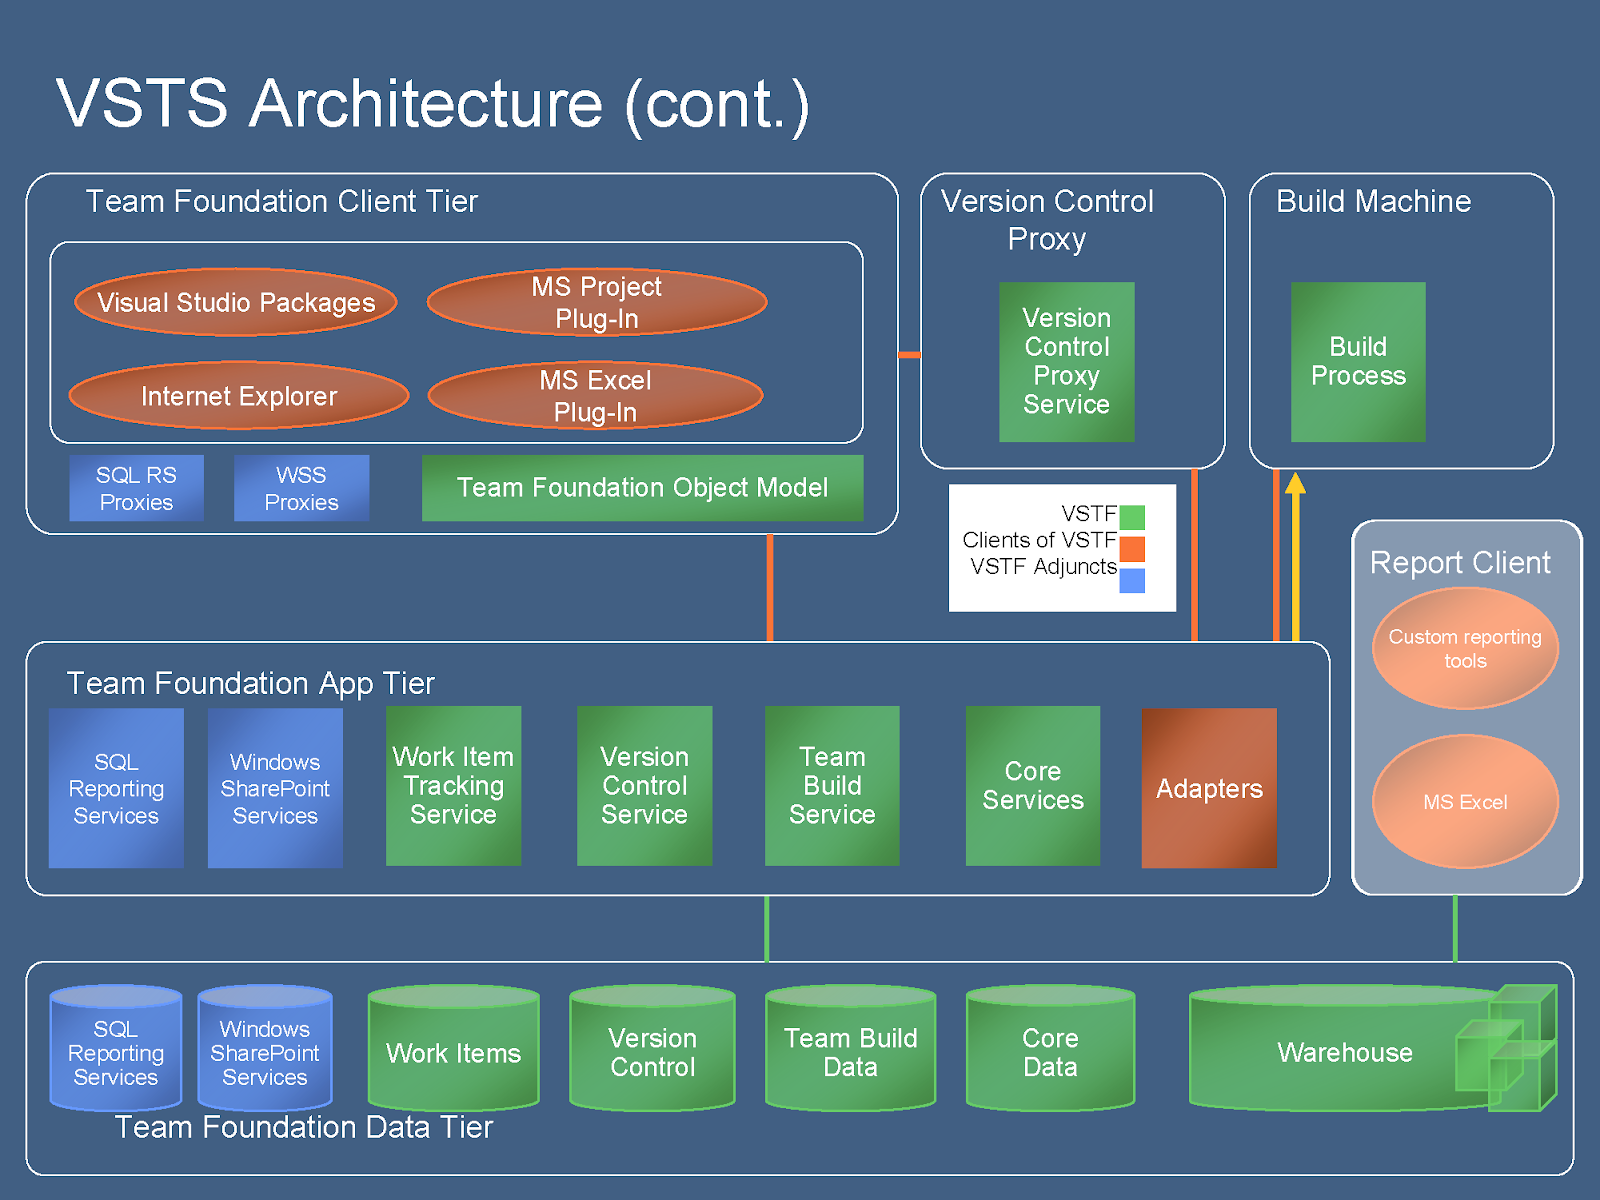
Task: Click the WSS Proxies box
Action: [301, 488]
